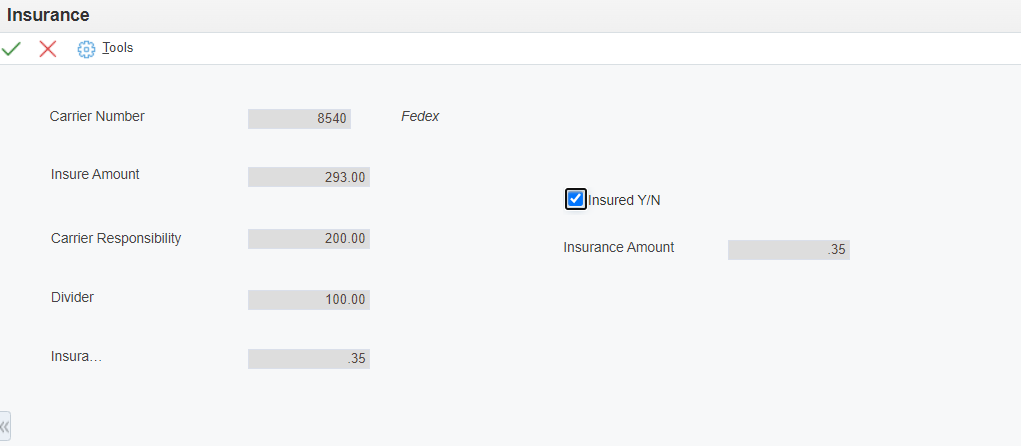1021x446 pixels.
Task: Click the field beside truncated Insura… label
Action: click(309, 359)
